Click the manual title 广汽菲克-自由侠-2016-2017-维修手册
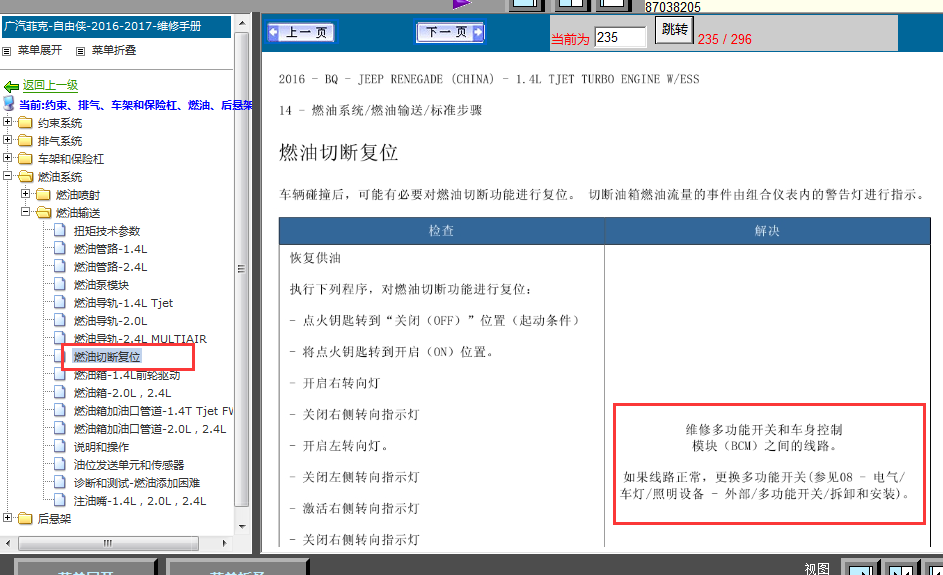 [103, 26]
